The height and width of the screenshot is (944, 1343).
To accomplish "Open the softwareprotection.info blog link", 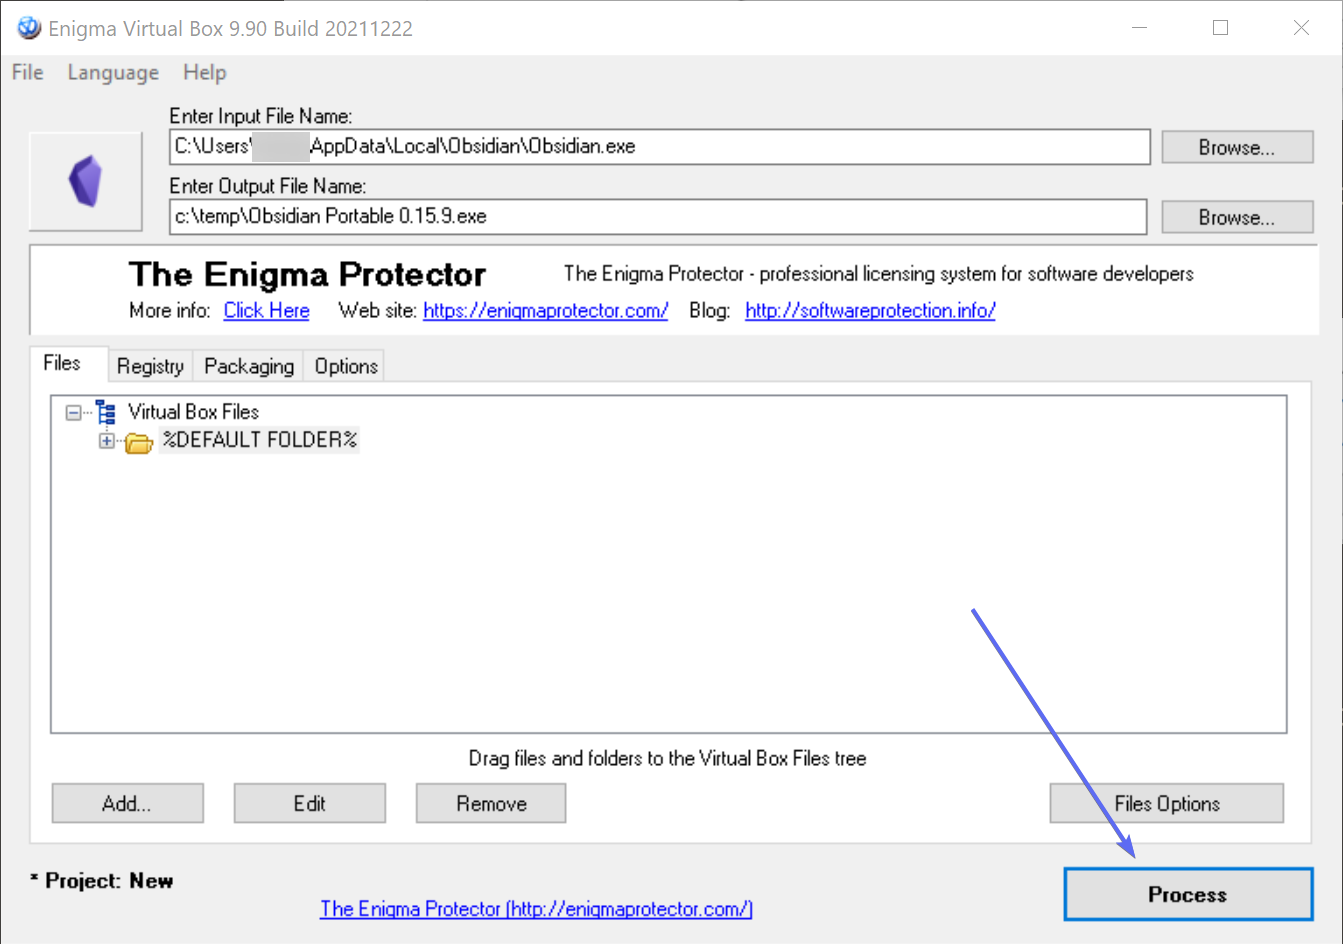I will tap(871, 310).
